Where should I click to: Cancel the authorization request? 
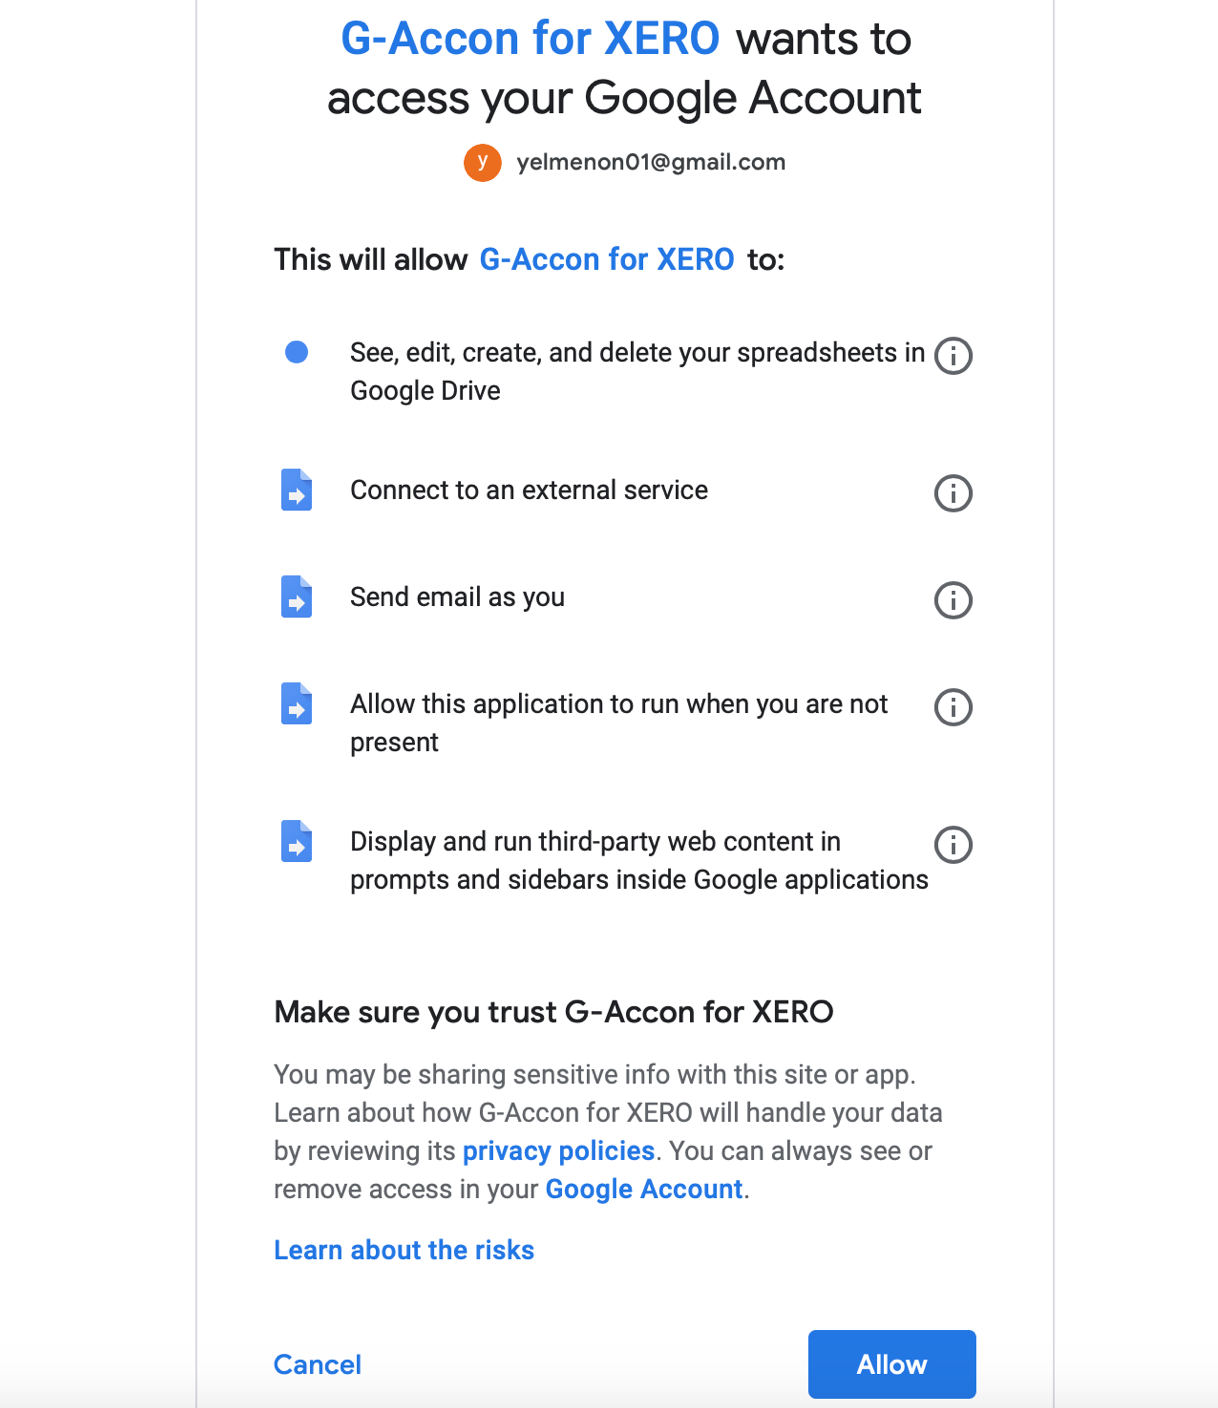point(317,1364)
